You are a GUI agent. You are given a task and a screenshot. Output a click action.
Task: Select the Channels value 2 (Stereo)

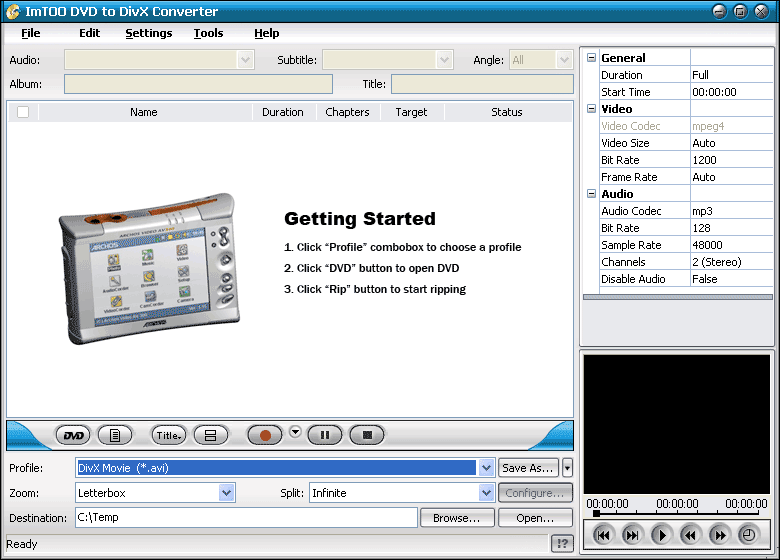[731, 262]
